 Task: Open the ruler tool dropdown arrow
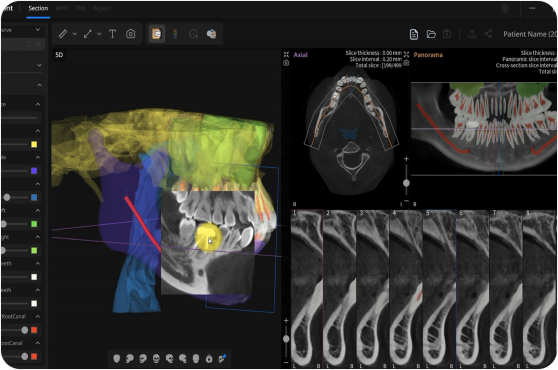pyautogui.click(x=74, y=34)
